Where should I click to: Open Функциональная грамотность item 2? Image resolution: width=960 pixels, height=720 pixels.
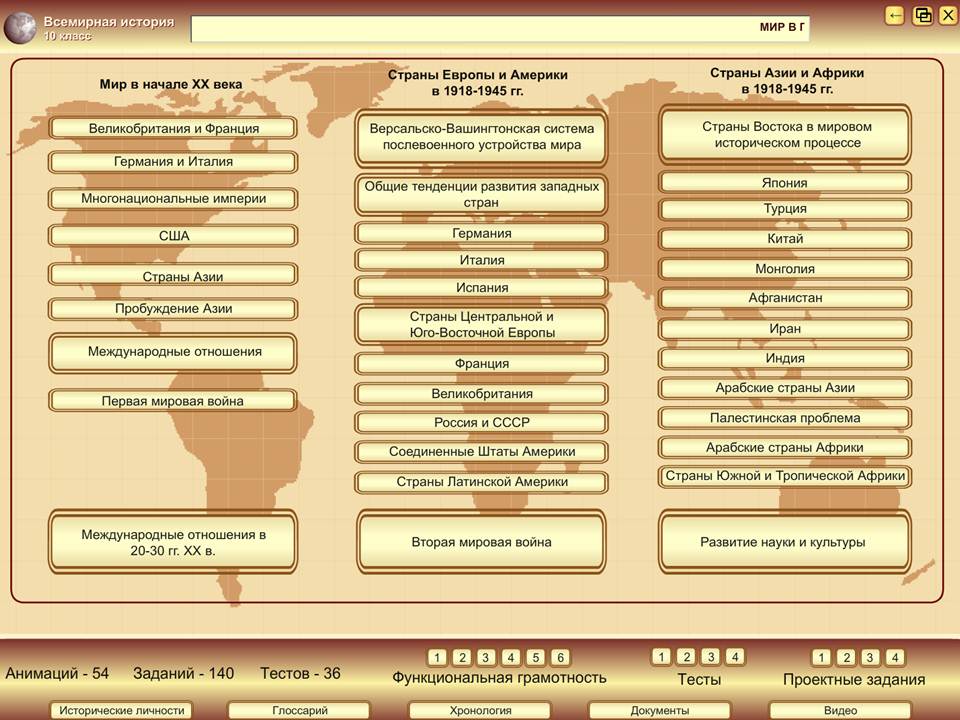click(462, 658)
